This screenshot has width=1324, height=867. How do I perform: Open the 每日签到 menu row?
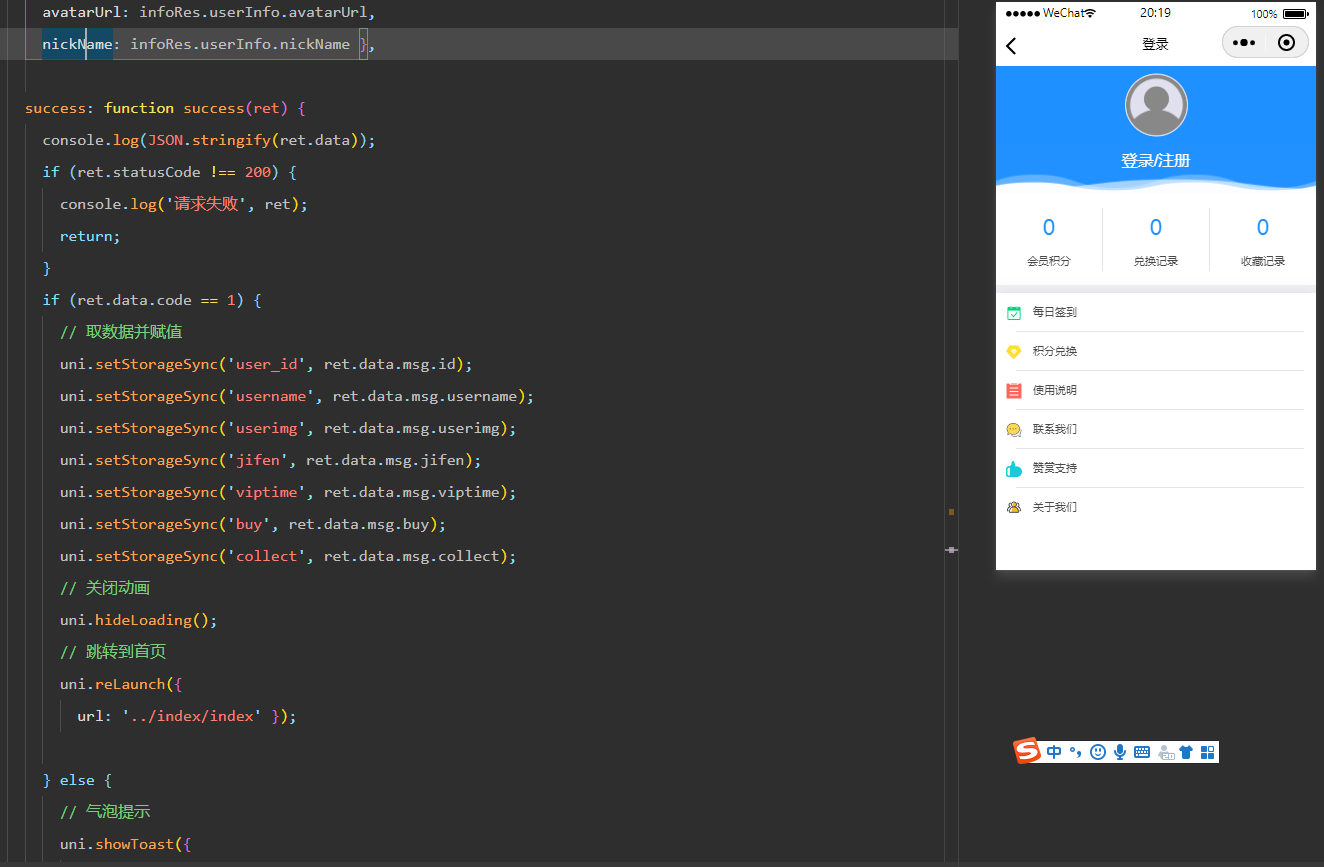click(1155, 312)
